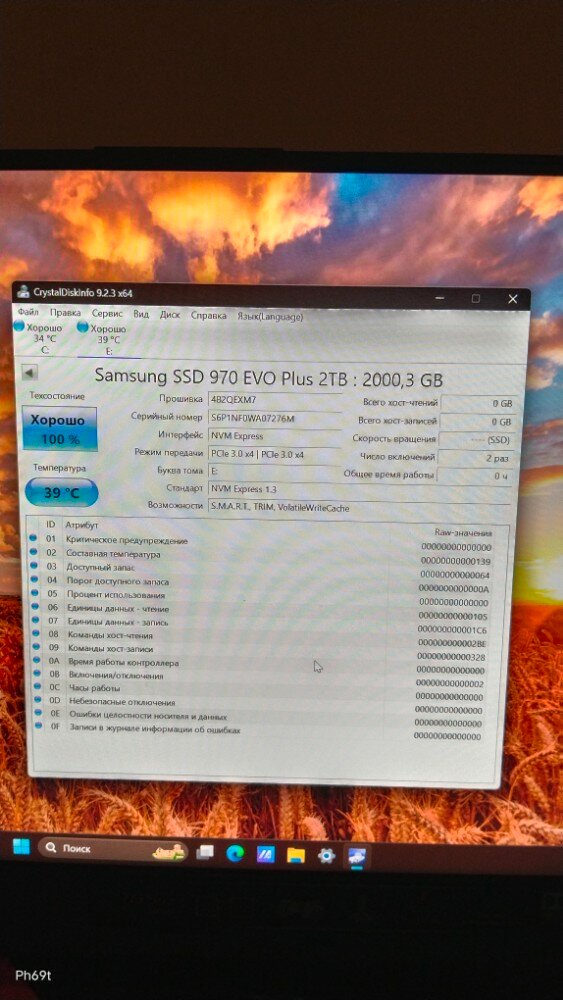The height and width of the screenshot is (1000, 563).
Task: Click raw value 0000000000000A
Action: point(454,589)
